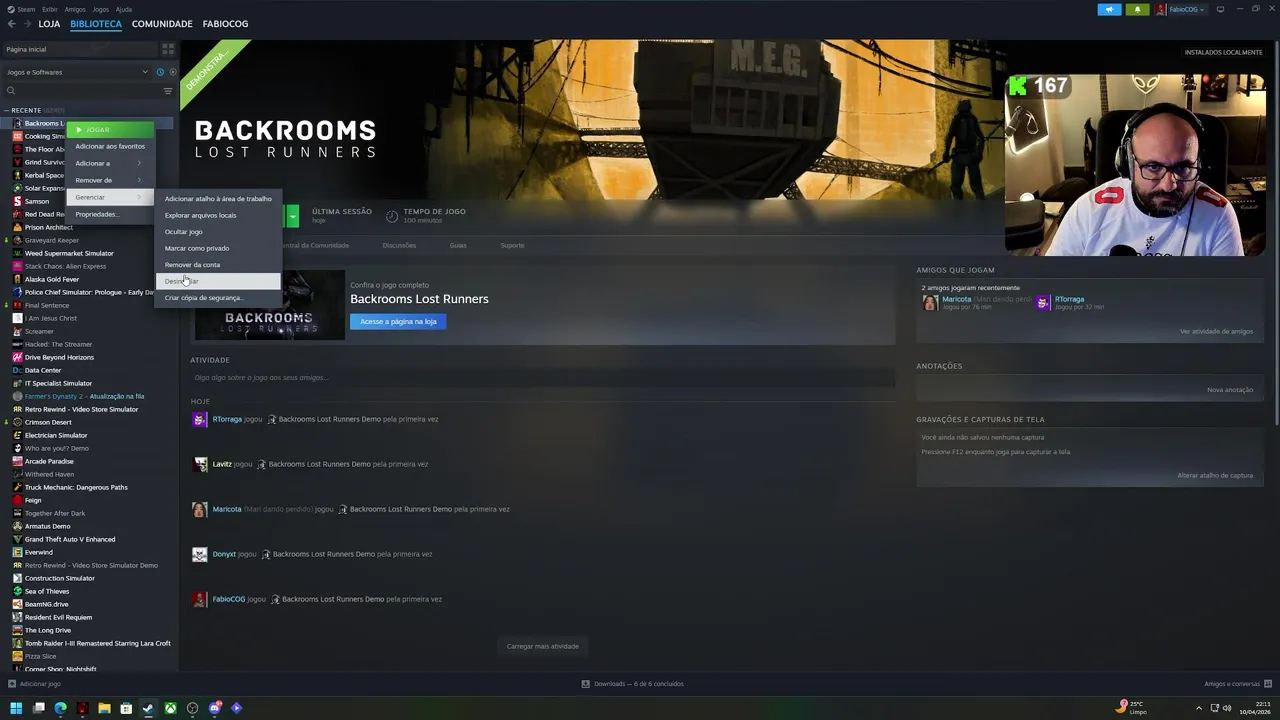
Task: Open File Explorer in the taskbar
Action: [104, 708]
